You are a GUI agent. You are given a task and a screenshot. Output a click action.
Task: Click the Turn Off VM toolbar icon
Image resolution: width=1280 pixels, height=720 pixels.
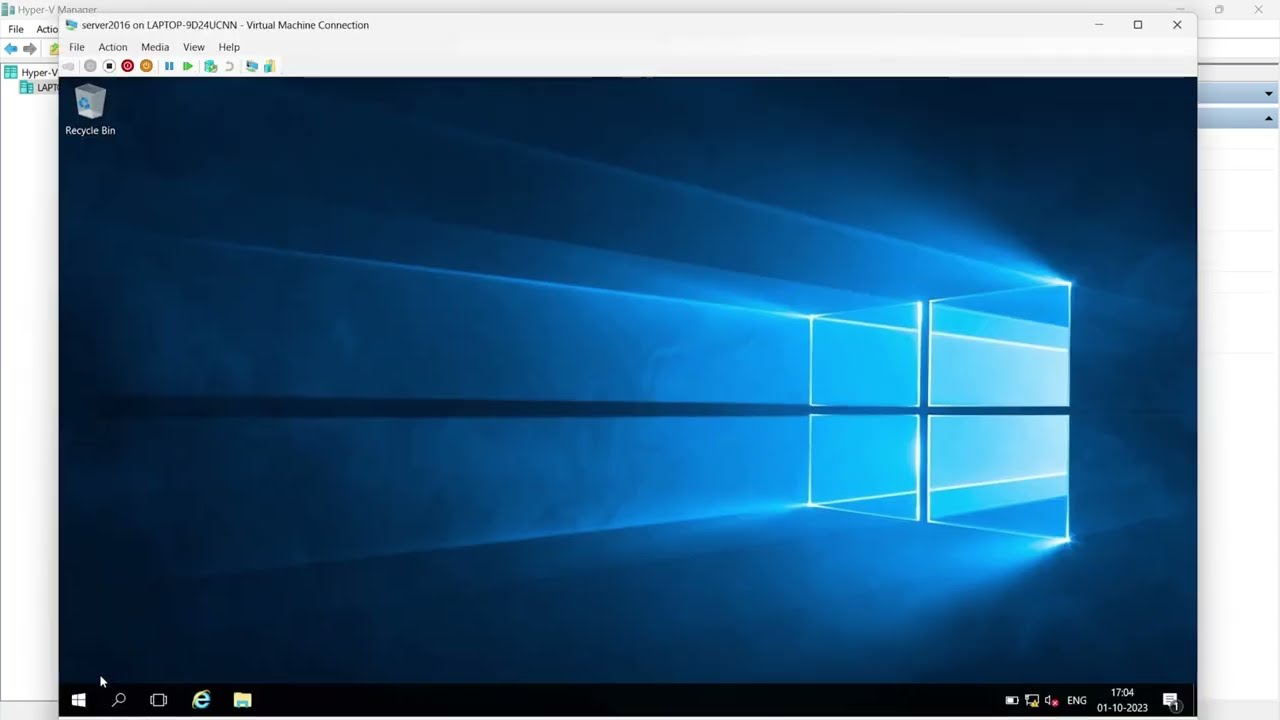coord(109,66)
